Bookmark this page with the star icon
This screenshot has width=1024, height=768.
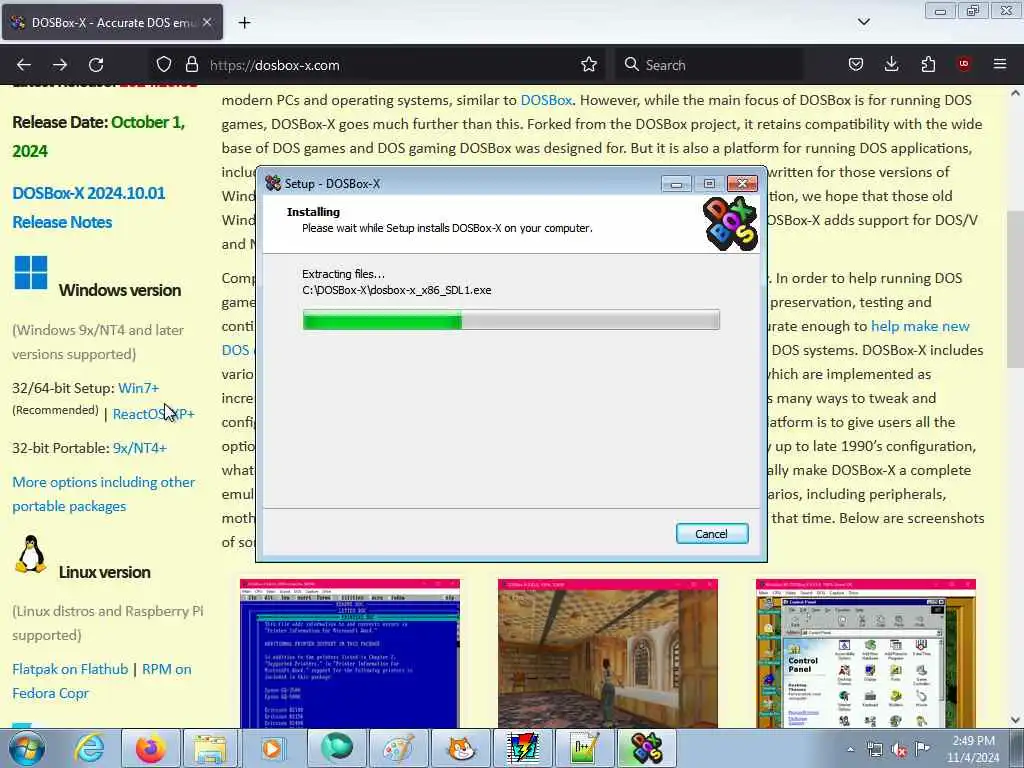click(589, 65)
